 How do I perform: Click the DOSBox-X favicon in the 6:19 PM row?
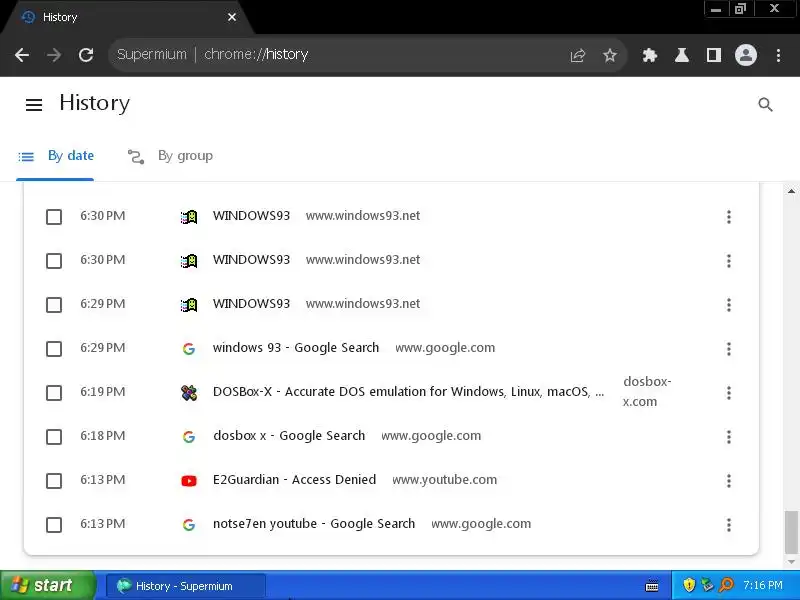(189, 392)
